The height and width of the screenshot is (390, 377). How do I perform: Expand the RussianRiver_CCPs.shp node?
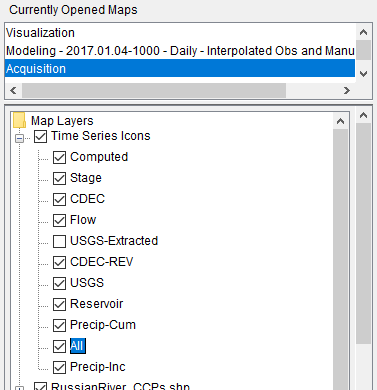click(20, 388)
